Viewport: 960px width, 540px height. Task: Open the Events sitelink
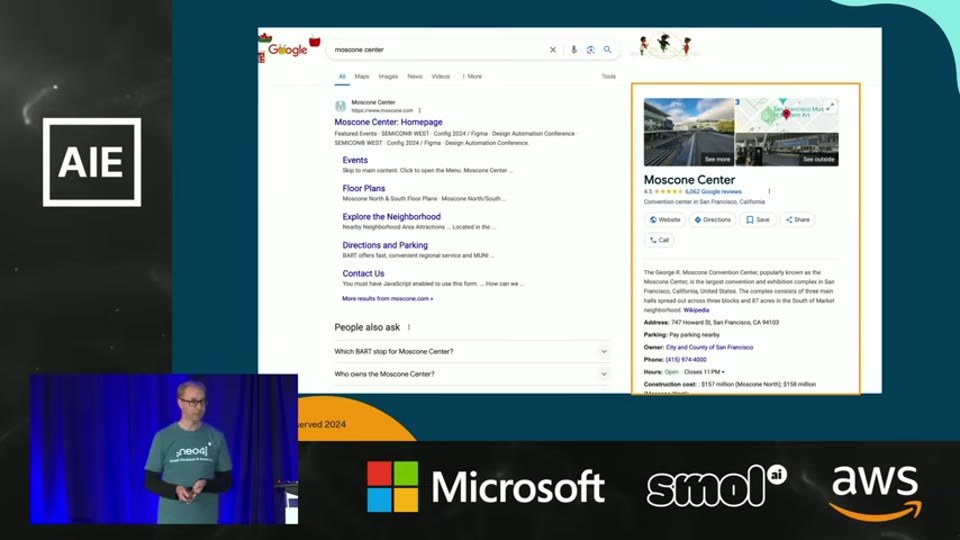click(355, 160)
